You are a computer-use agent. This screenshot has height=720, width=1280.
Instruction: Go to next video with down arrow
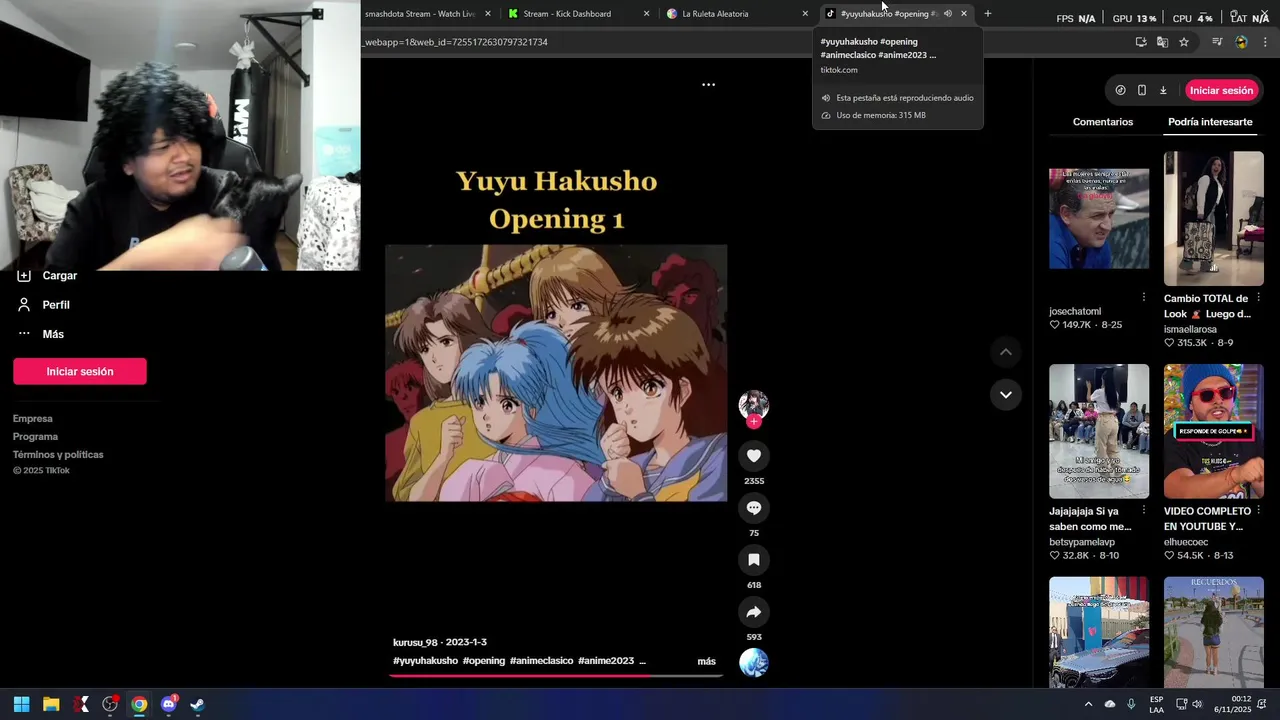[x=1006, y=395]
